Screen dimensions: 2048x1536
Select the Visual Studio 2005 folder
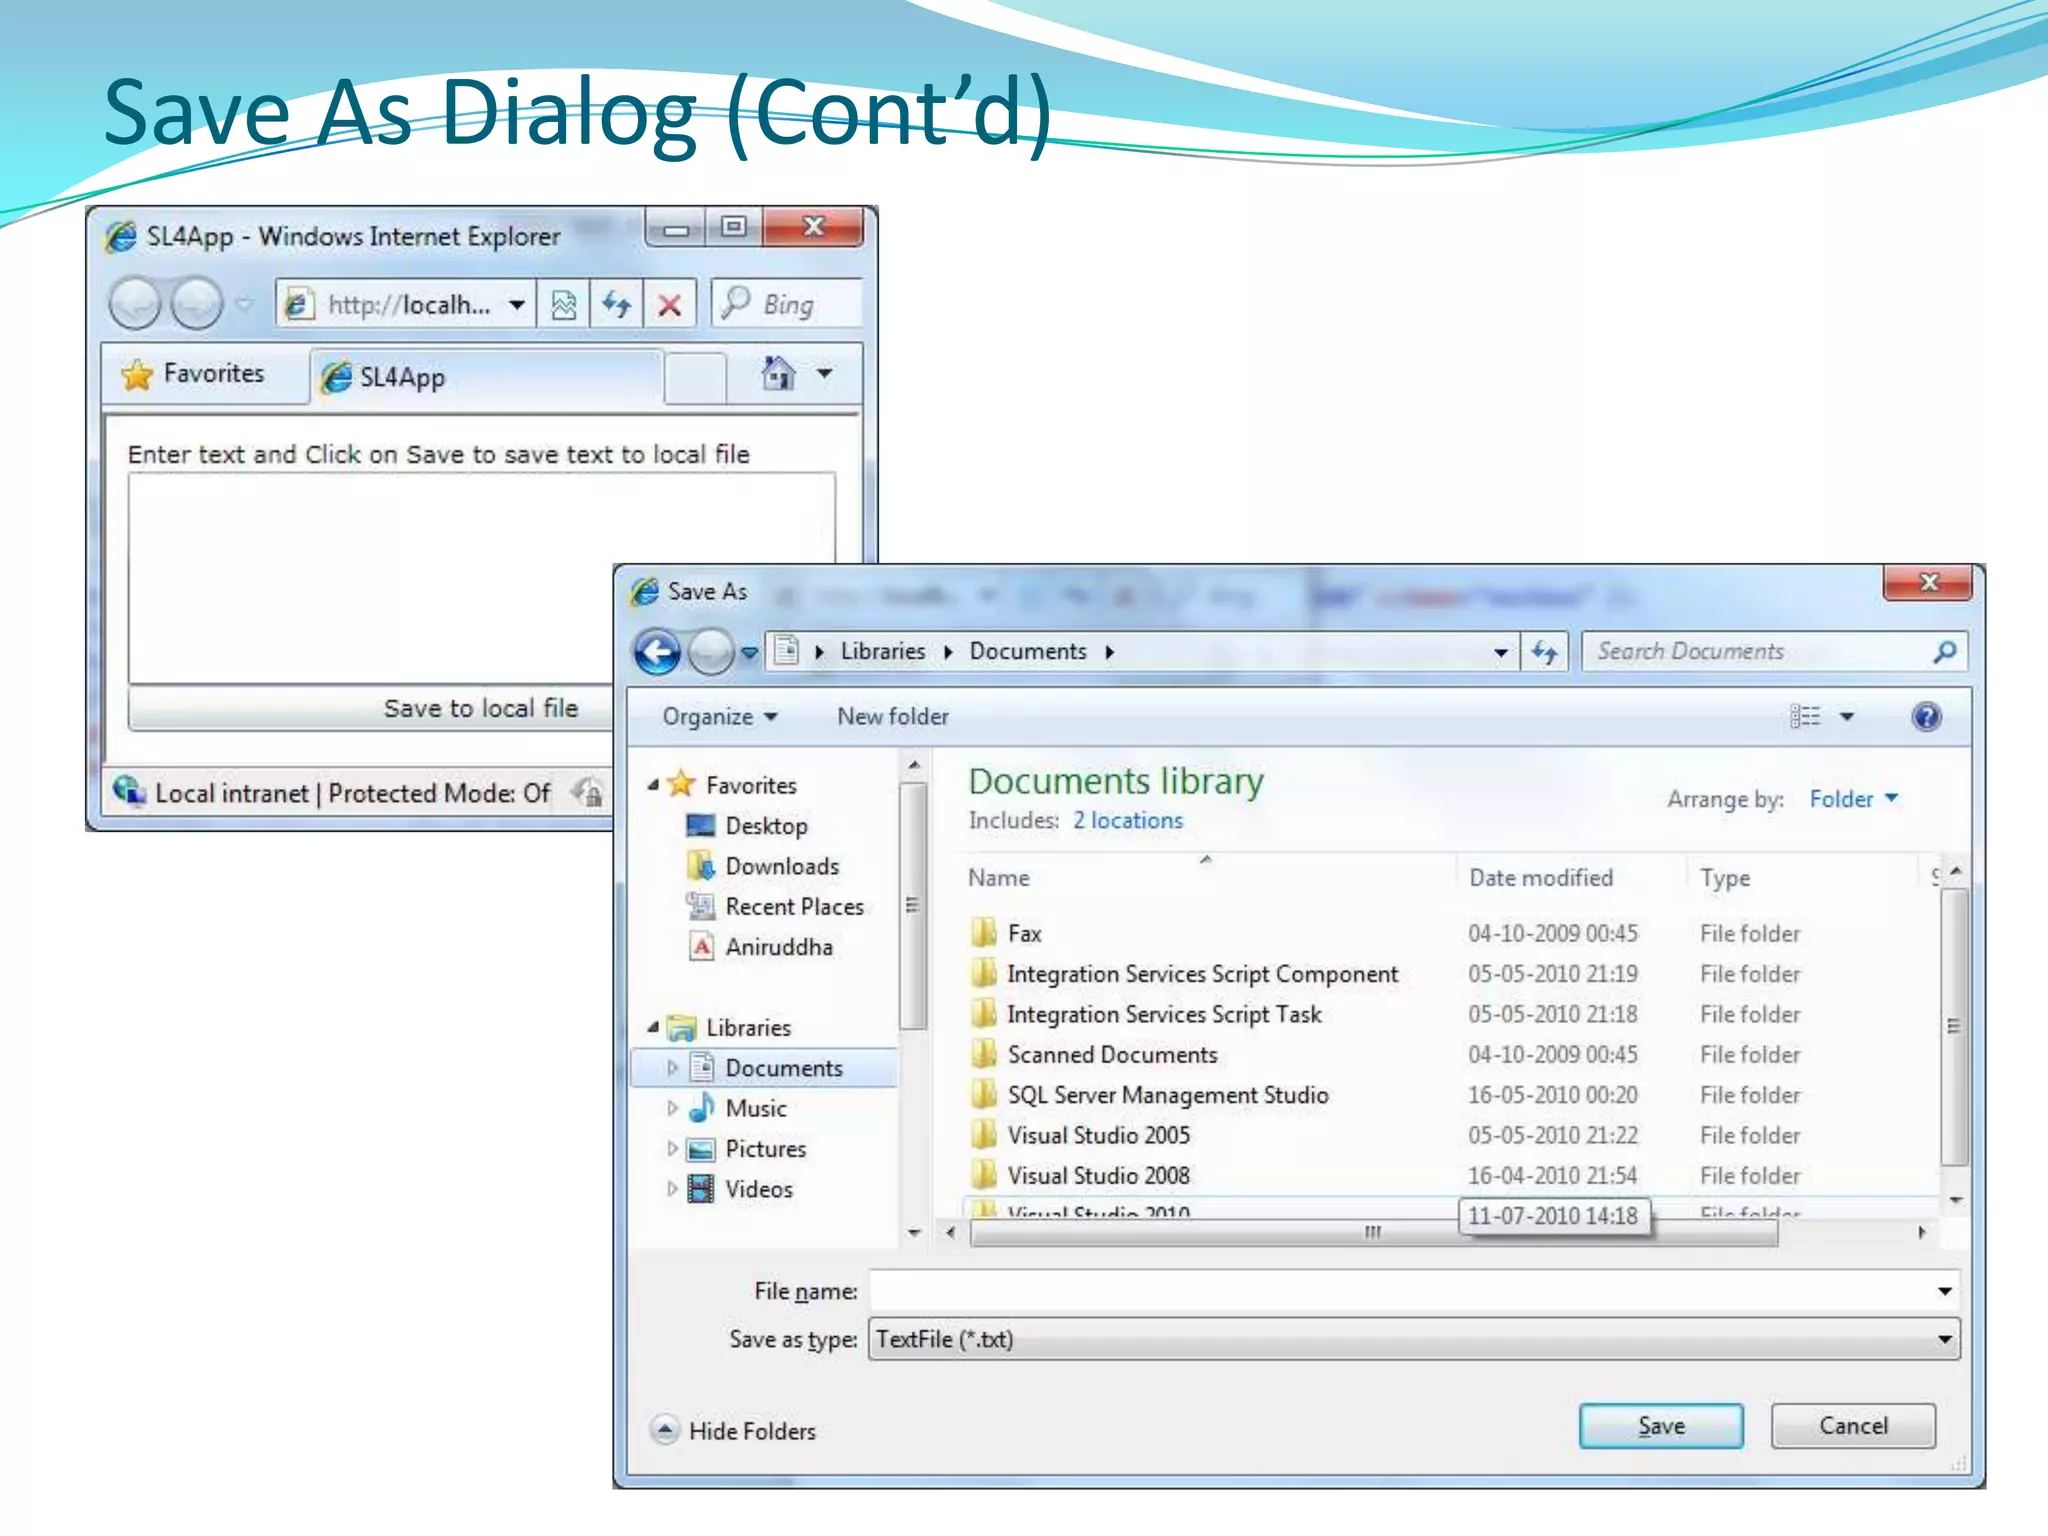click(1098, 1135)
